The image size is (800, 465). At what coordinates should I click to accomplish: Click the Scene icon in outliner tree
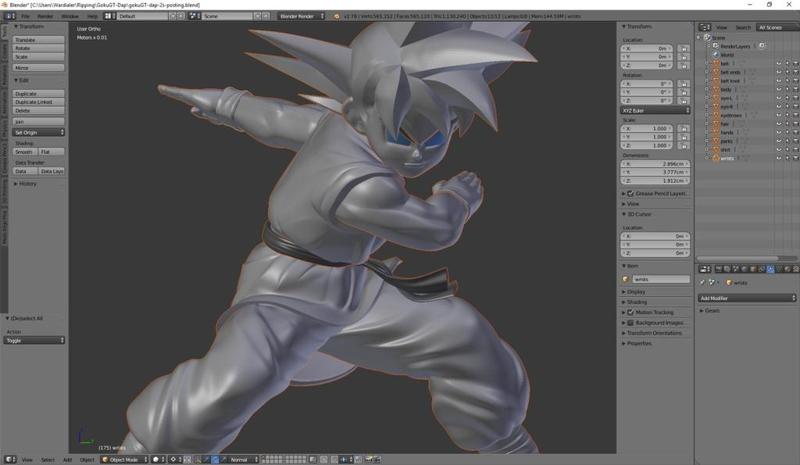click(707, 38)
